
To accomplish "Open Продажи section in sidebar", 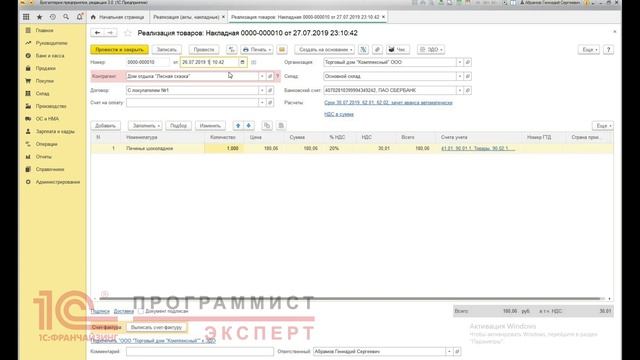I will pyautogui.click(x=45, y=68).
